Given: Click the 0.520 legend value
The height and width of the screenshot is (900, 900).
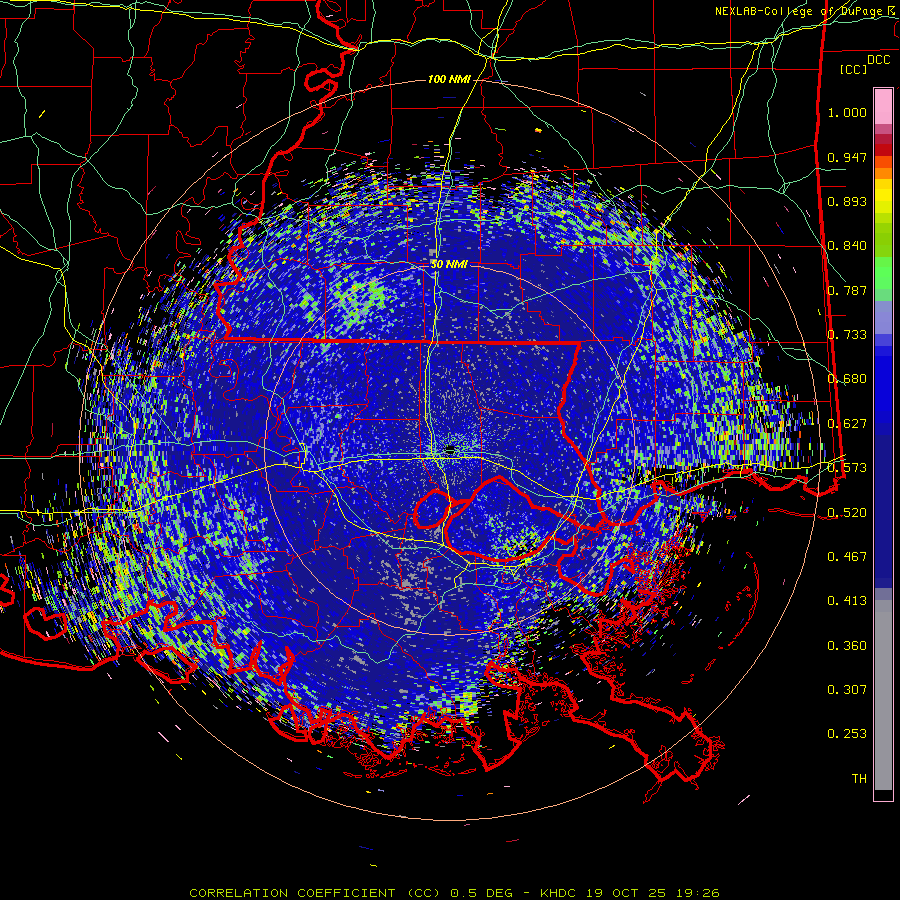Looking at the screenshot, I should coord(847,512).
